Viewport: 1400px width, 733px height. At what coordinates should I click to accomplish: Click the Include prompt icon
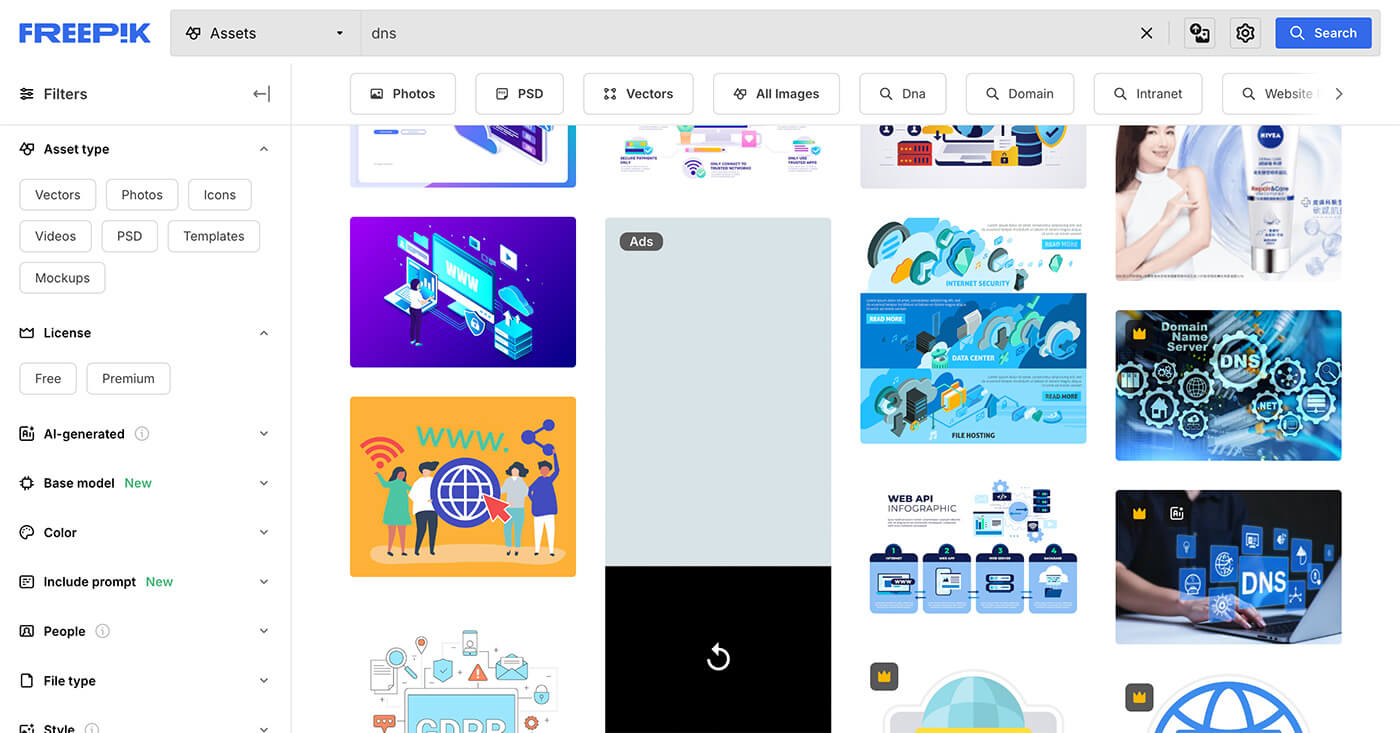click(27, 582)
